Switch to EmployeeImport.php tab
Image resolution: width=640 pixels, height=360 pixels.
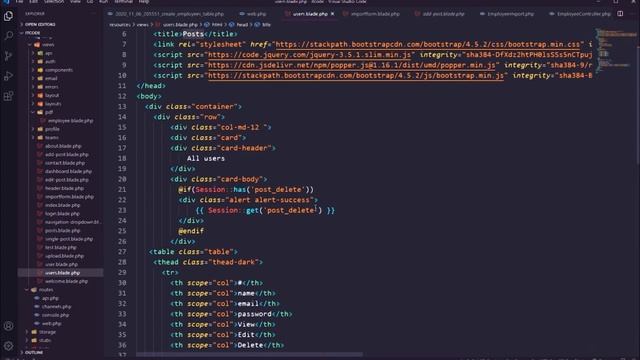point(507,14)
